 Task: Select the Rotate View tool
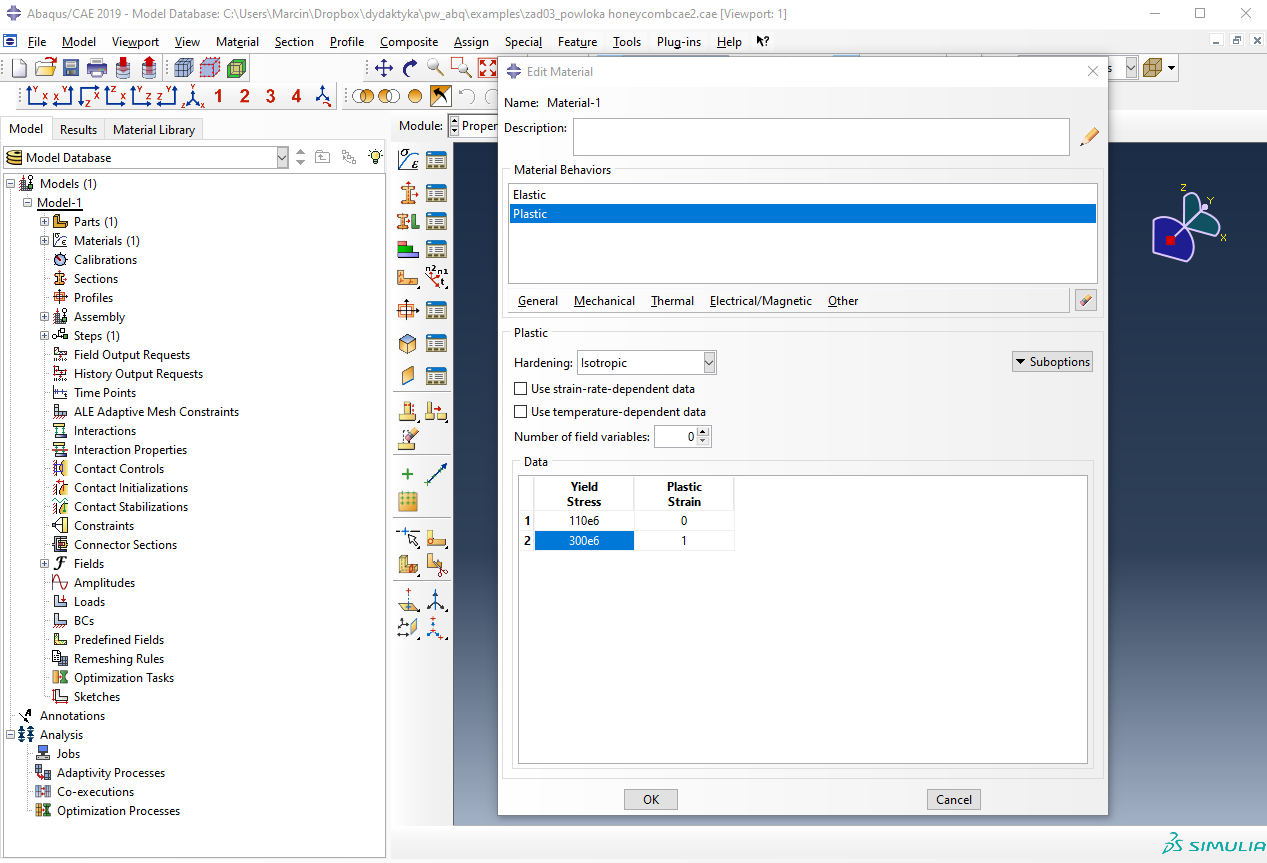410,68
